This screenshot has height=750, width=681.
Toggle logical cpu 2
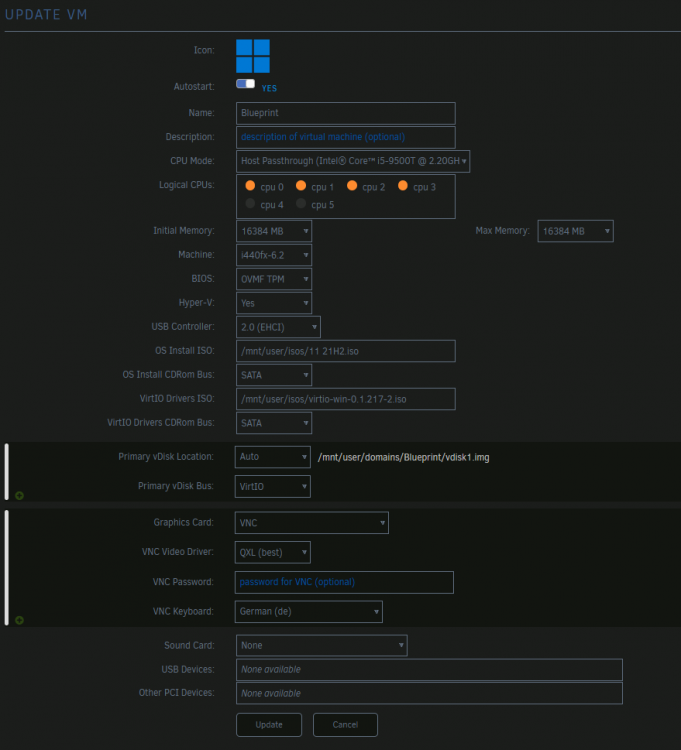pyautogui.click(x=352, y=186)
